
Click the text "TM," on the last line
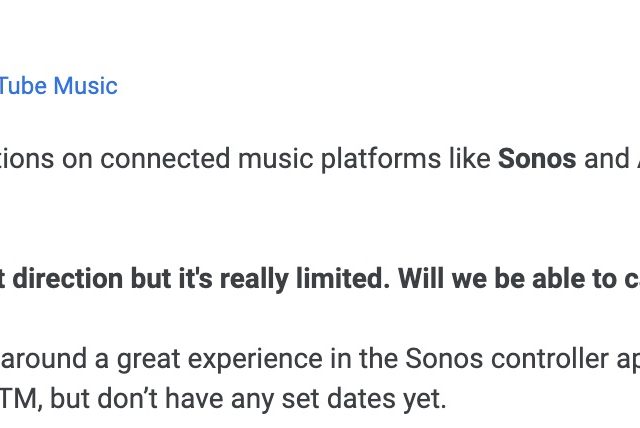click(20, 399)
